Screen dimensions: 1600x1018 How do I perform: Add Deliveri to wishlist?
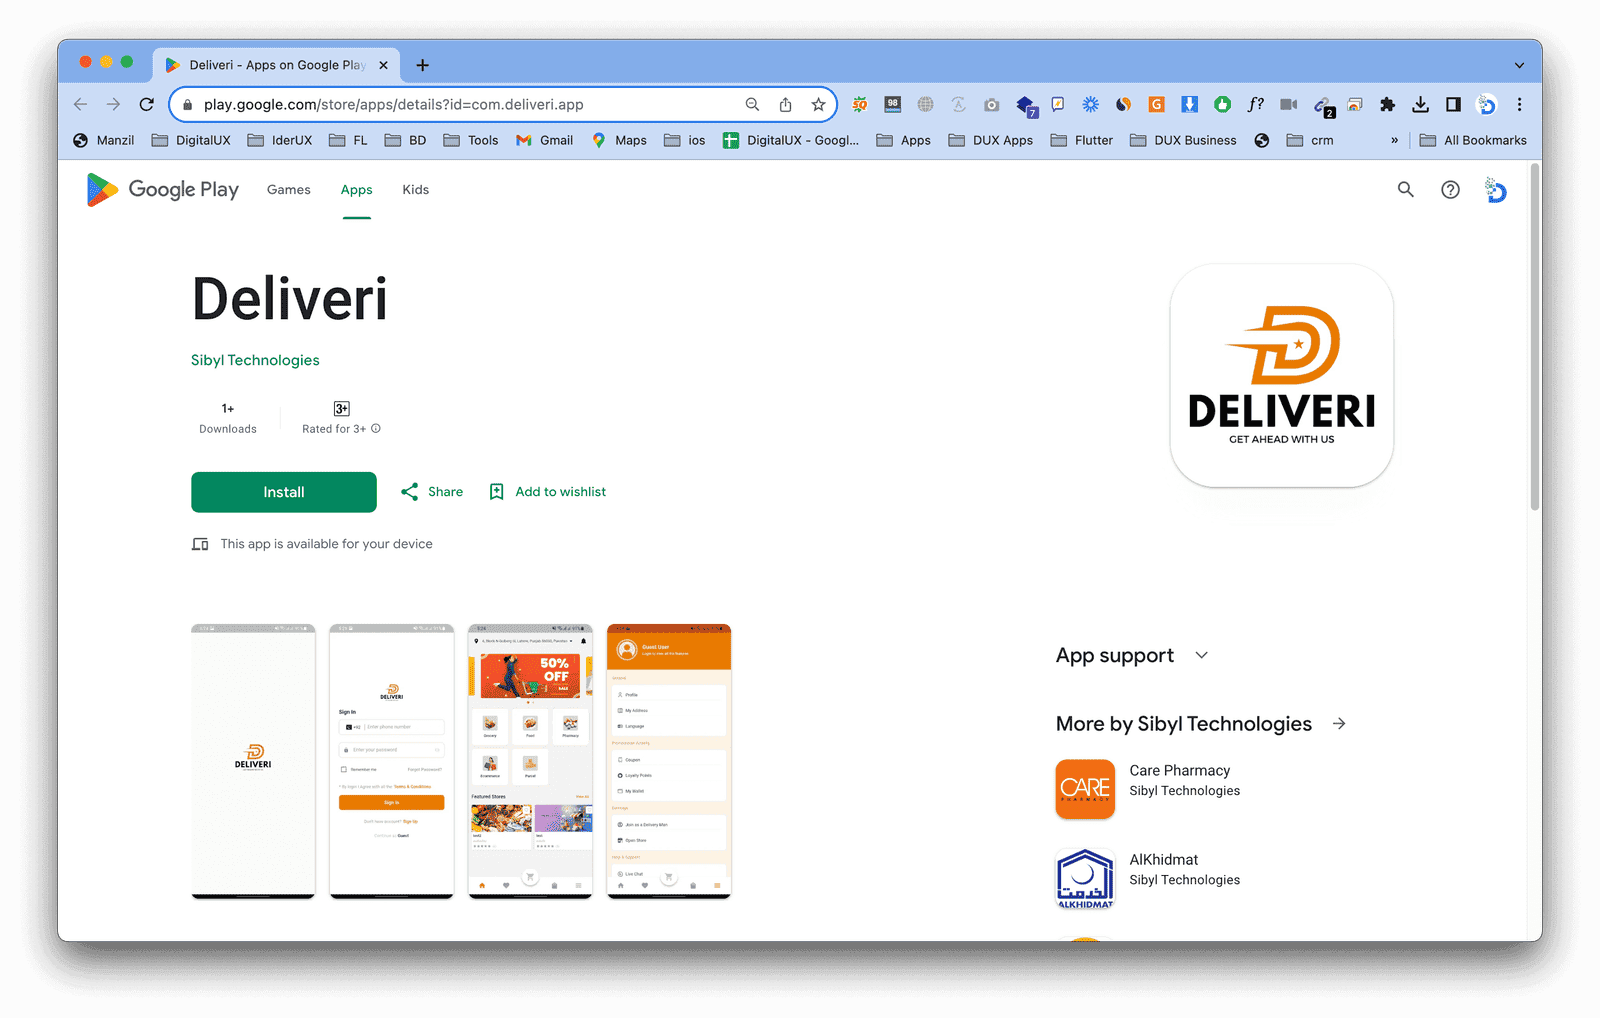coord(547,492)
